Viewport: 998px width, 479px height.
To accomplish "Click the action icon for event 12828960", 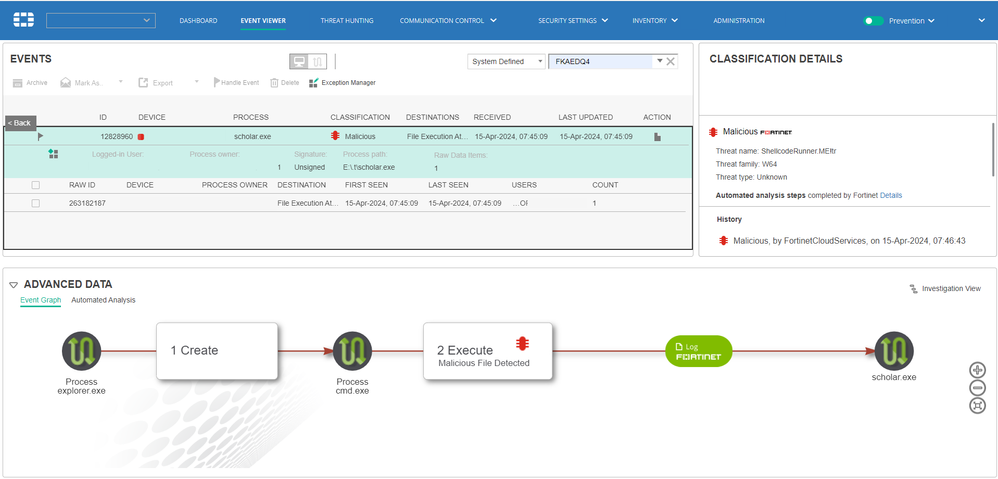I will [x=657, y=136].
